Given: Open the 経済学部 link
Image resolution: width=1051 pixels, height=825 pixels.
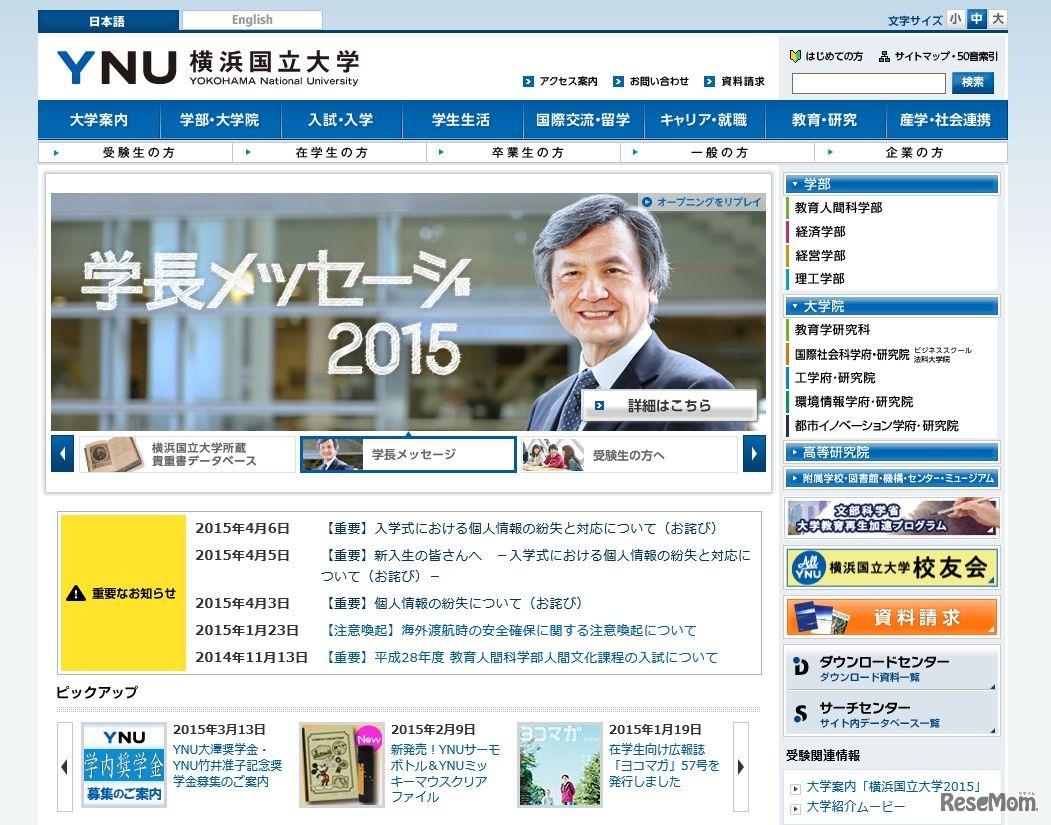Looking at the screenshot, I should (820, 232).
